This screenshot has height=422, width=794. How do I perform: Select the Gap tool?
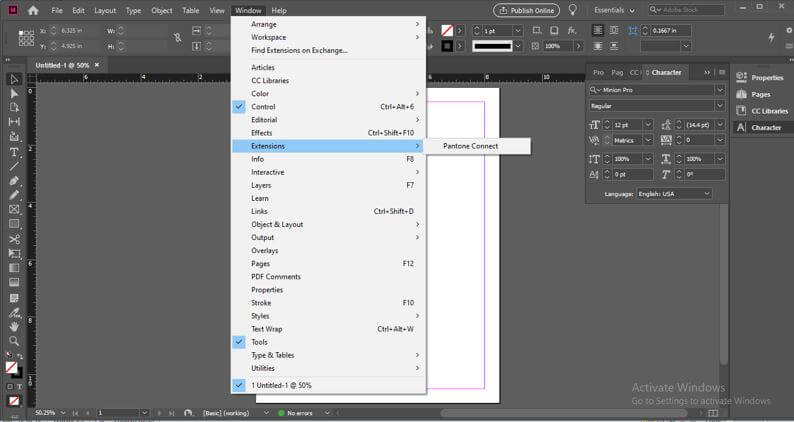coord(14,122)
